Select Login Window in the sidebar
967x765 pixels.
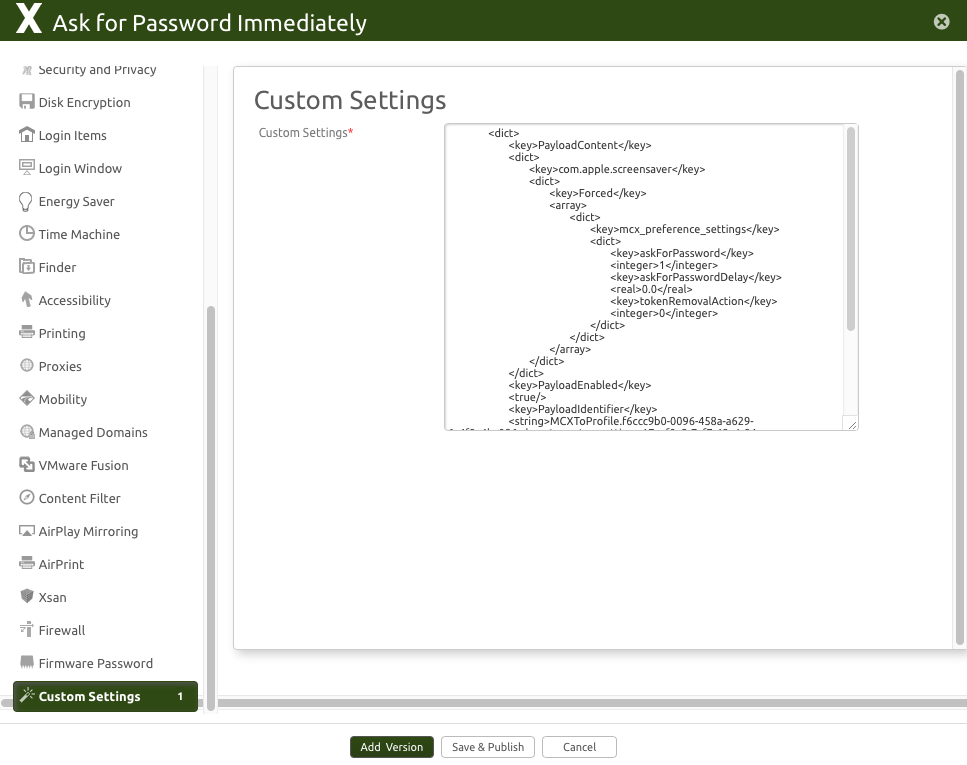(x=80, y=168)
